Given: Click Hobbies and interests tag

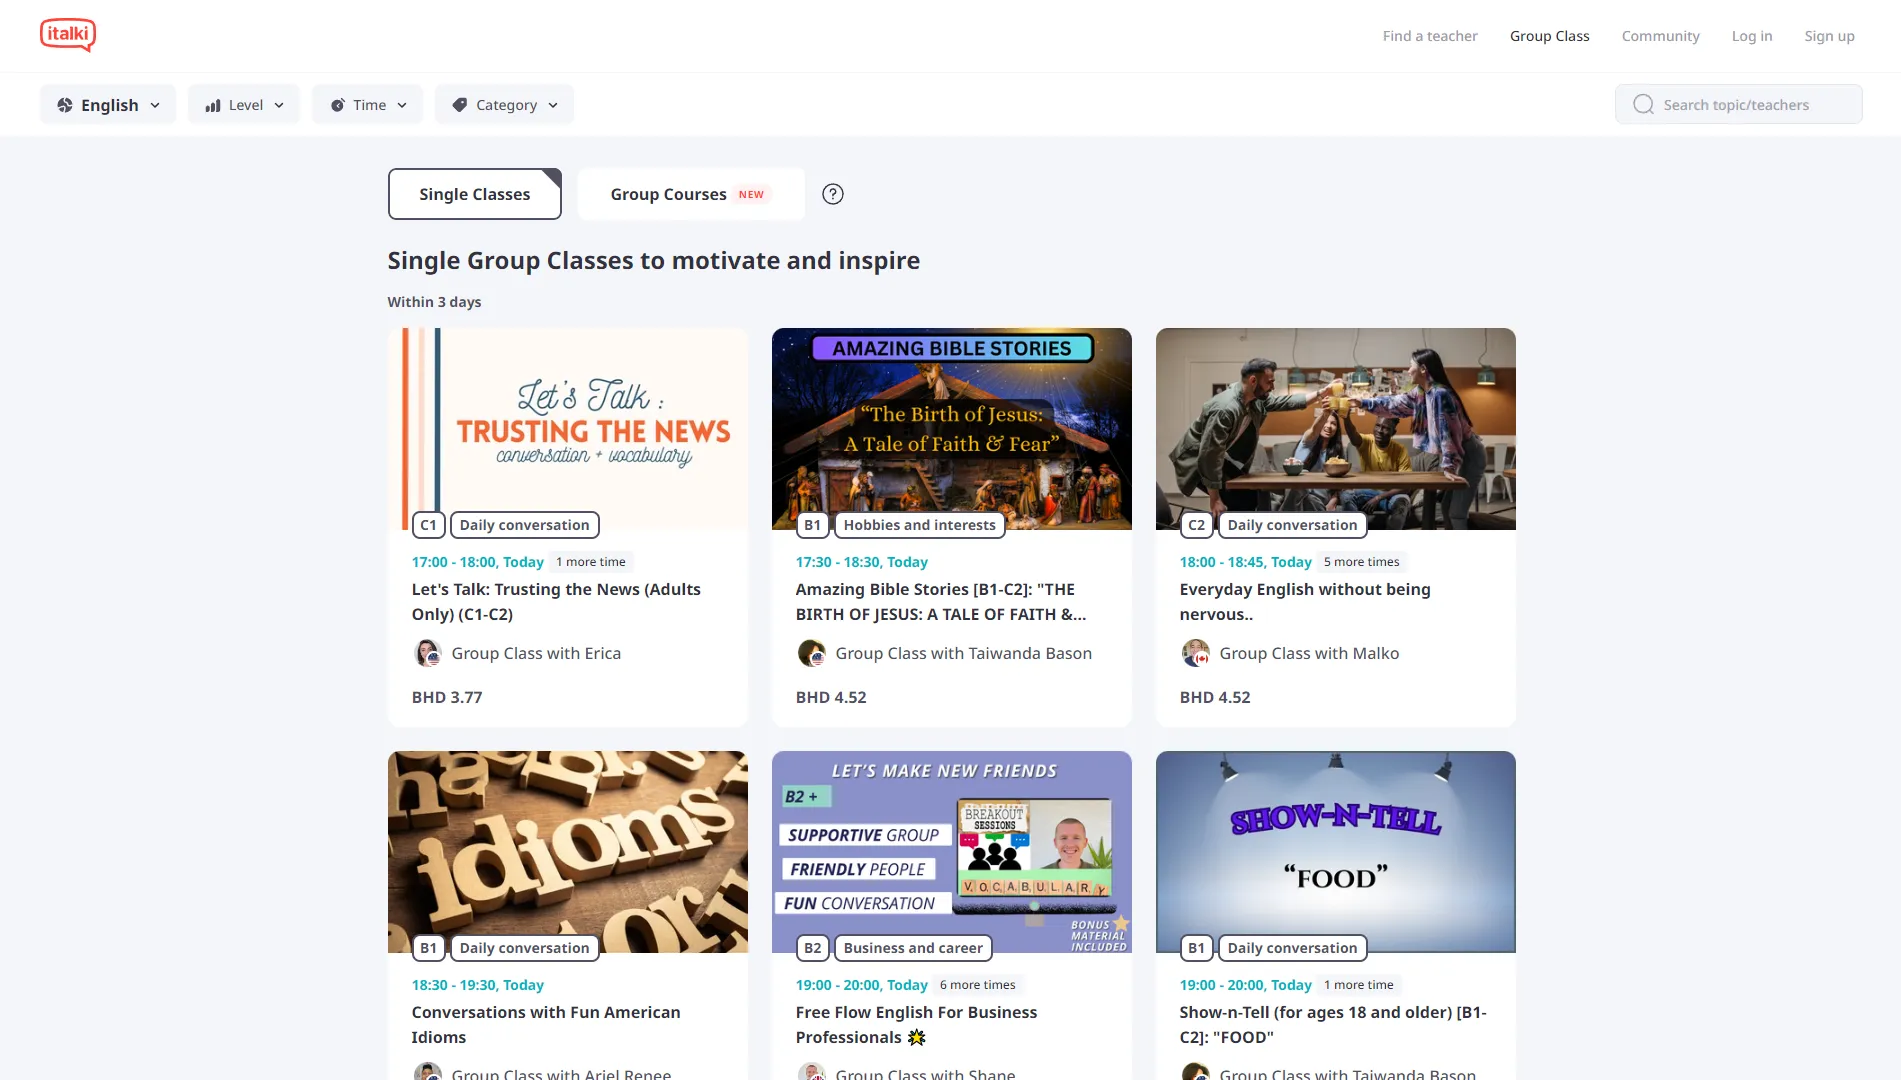Looking at the screenshot, I should (920, 525).
